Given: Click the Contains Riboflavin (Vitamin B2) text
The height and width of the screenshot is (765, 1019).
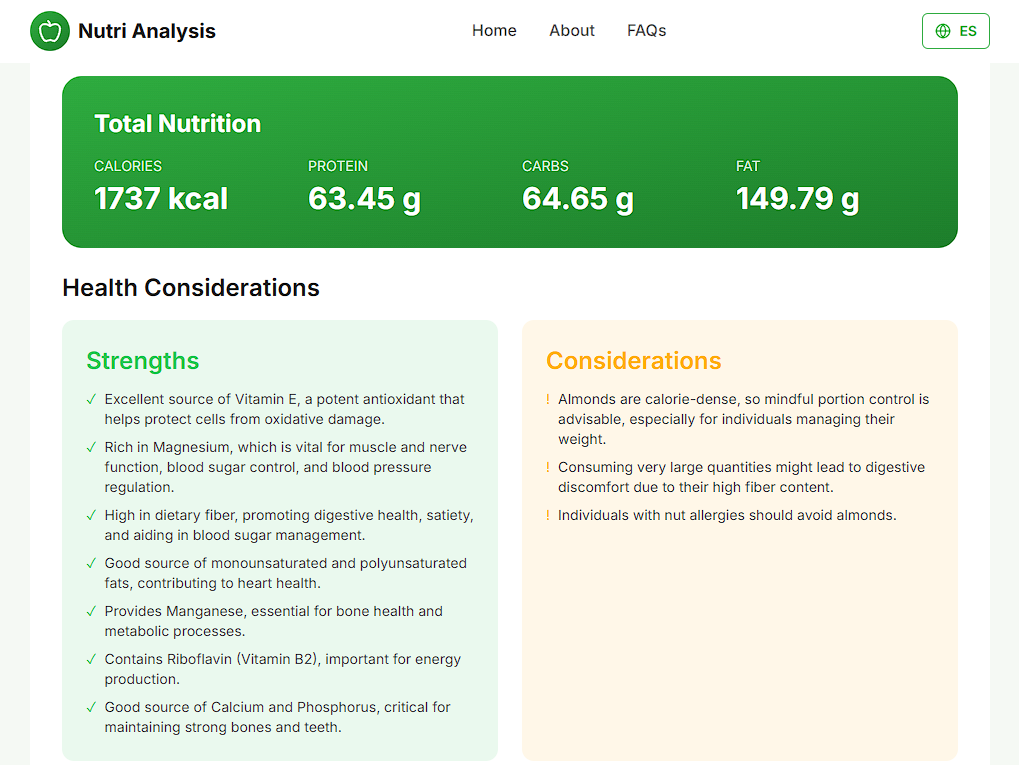Looking at the screenshot, I should pos(283,669).
